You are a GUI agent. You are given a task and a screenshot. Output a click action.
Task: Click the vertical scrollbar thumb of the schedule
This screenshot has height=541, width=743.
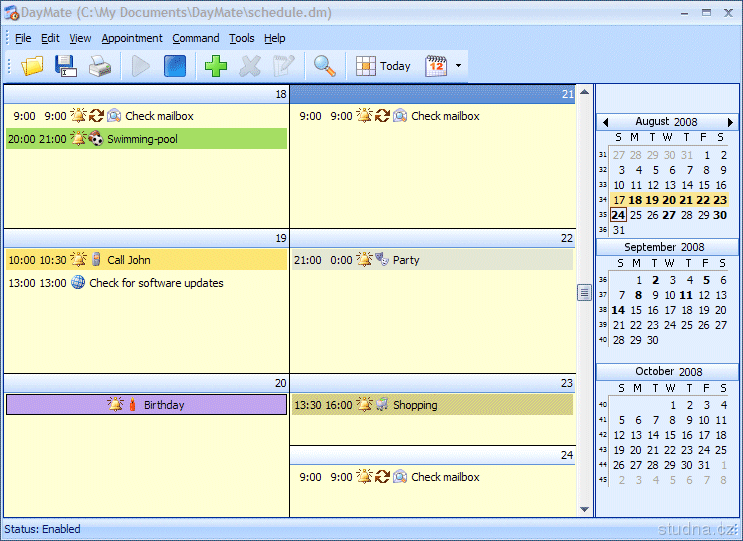(584, 292)
